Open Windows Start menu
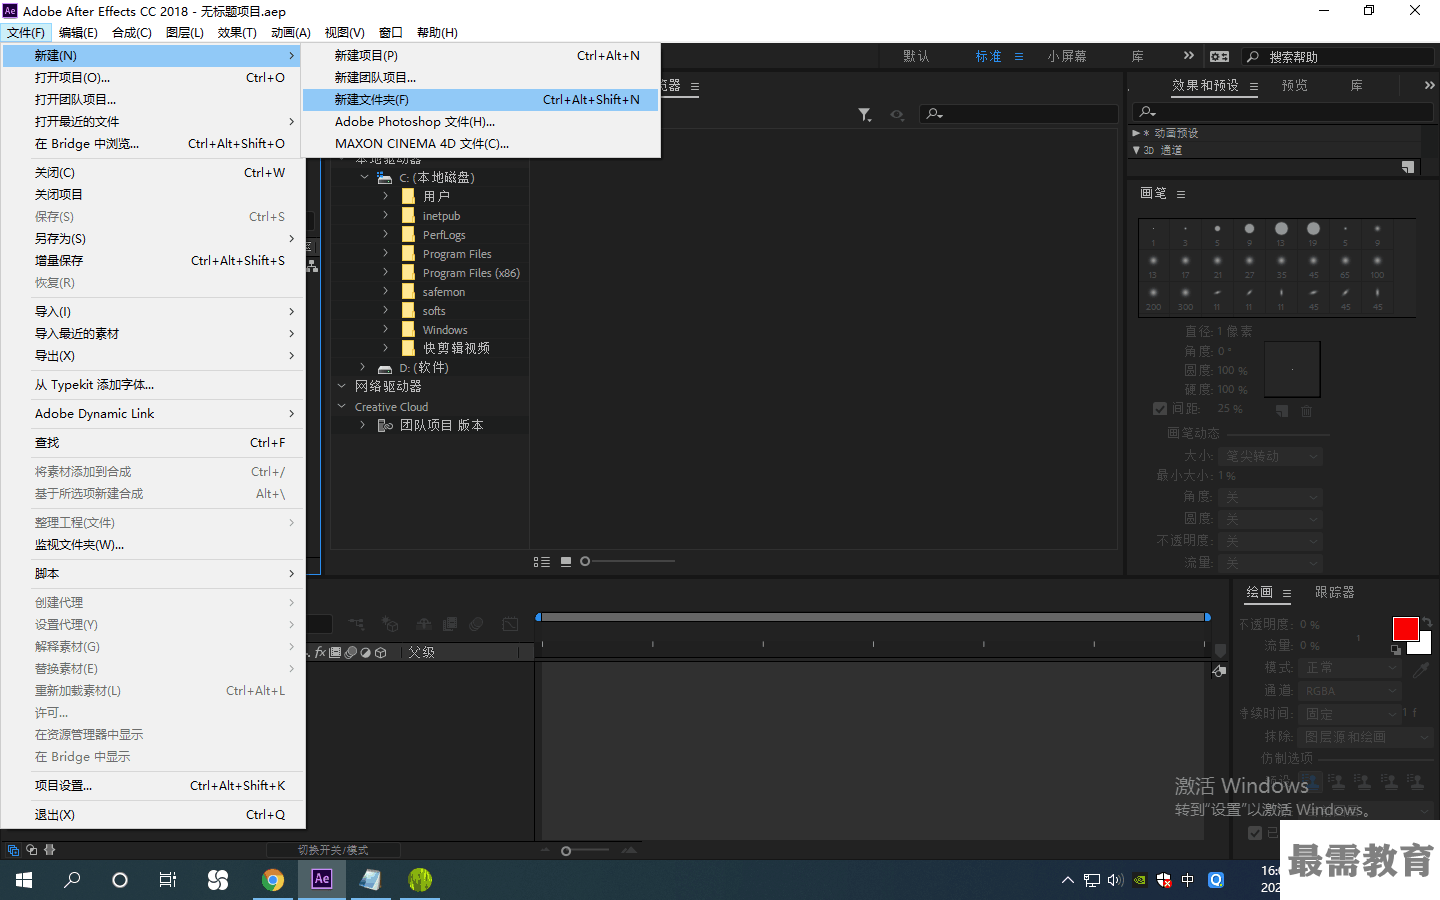The image size is (1440, 900). click(x=24, y=880)
